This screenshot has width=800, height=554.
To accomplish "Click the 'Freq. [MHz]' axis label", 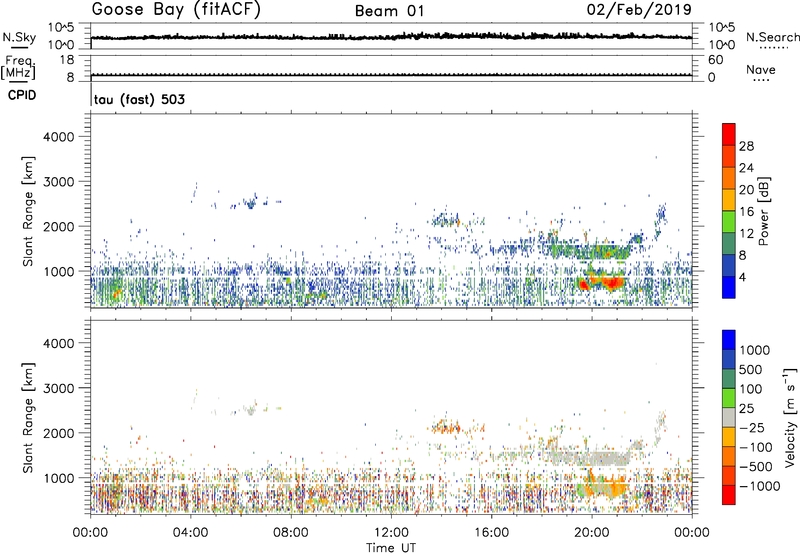I will tap(18, 67).
